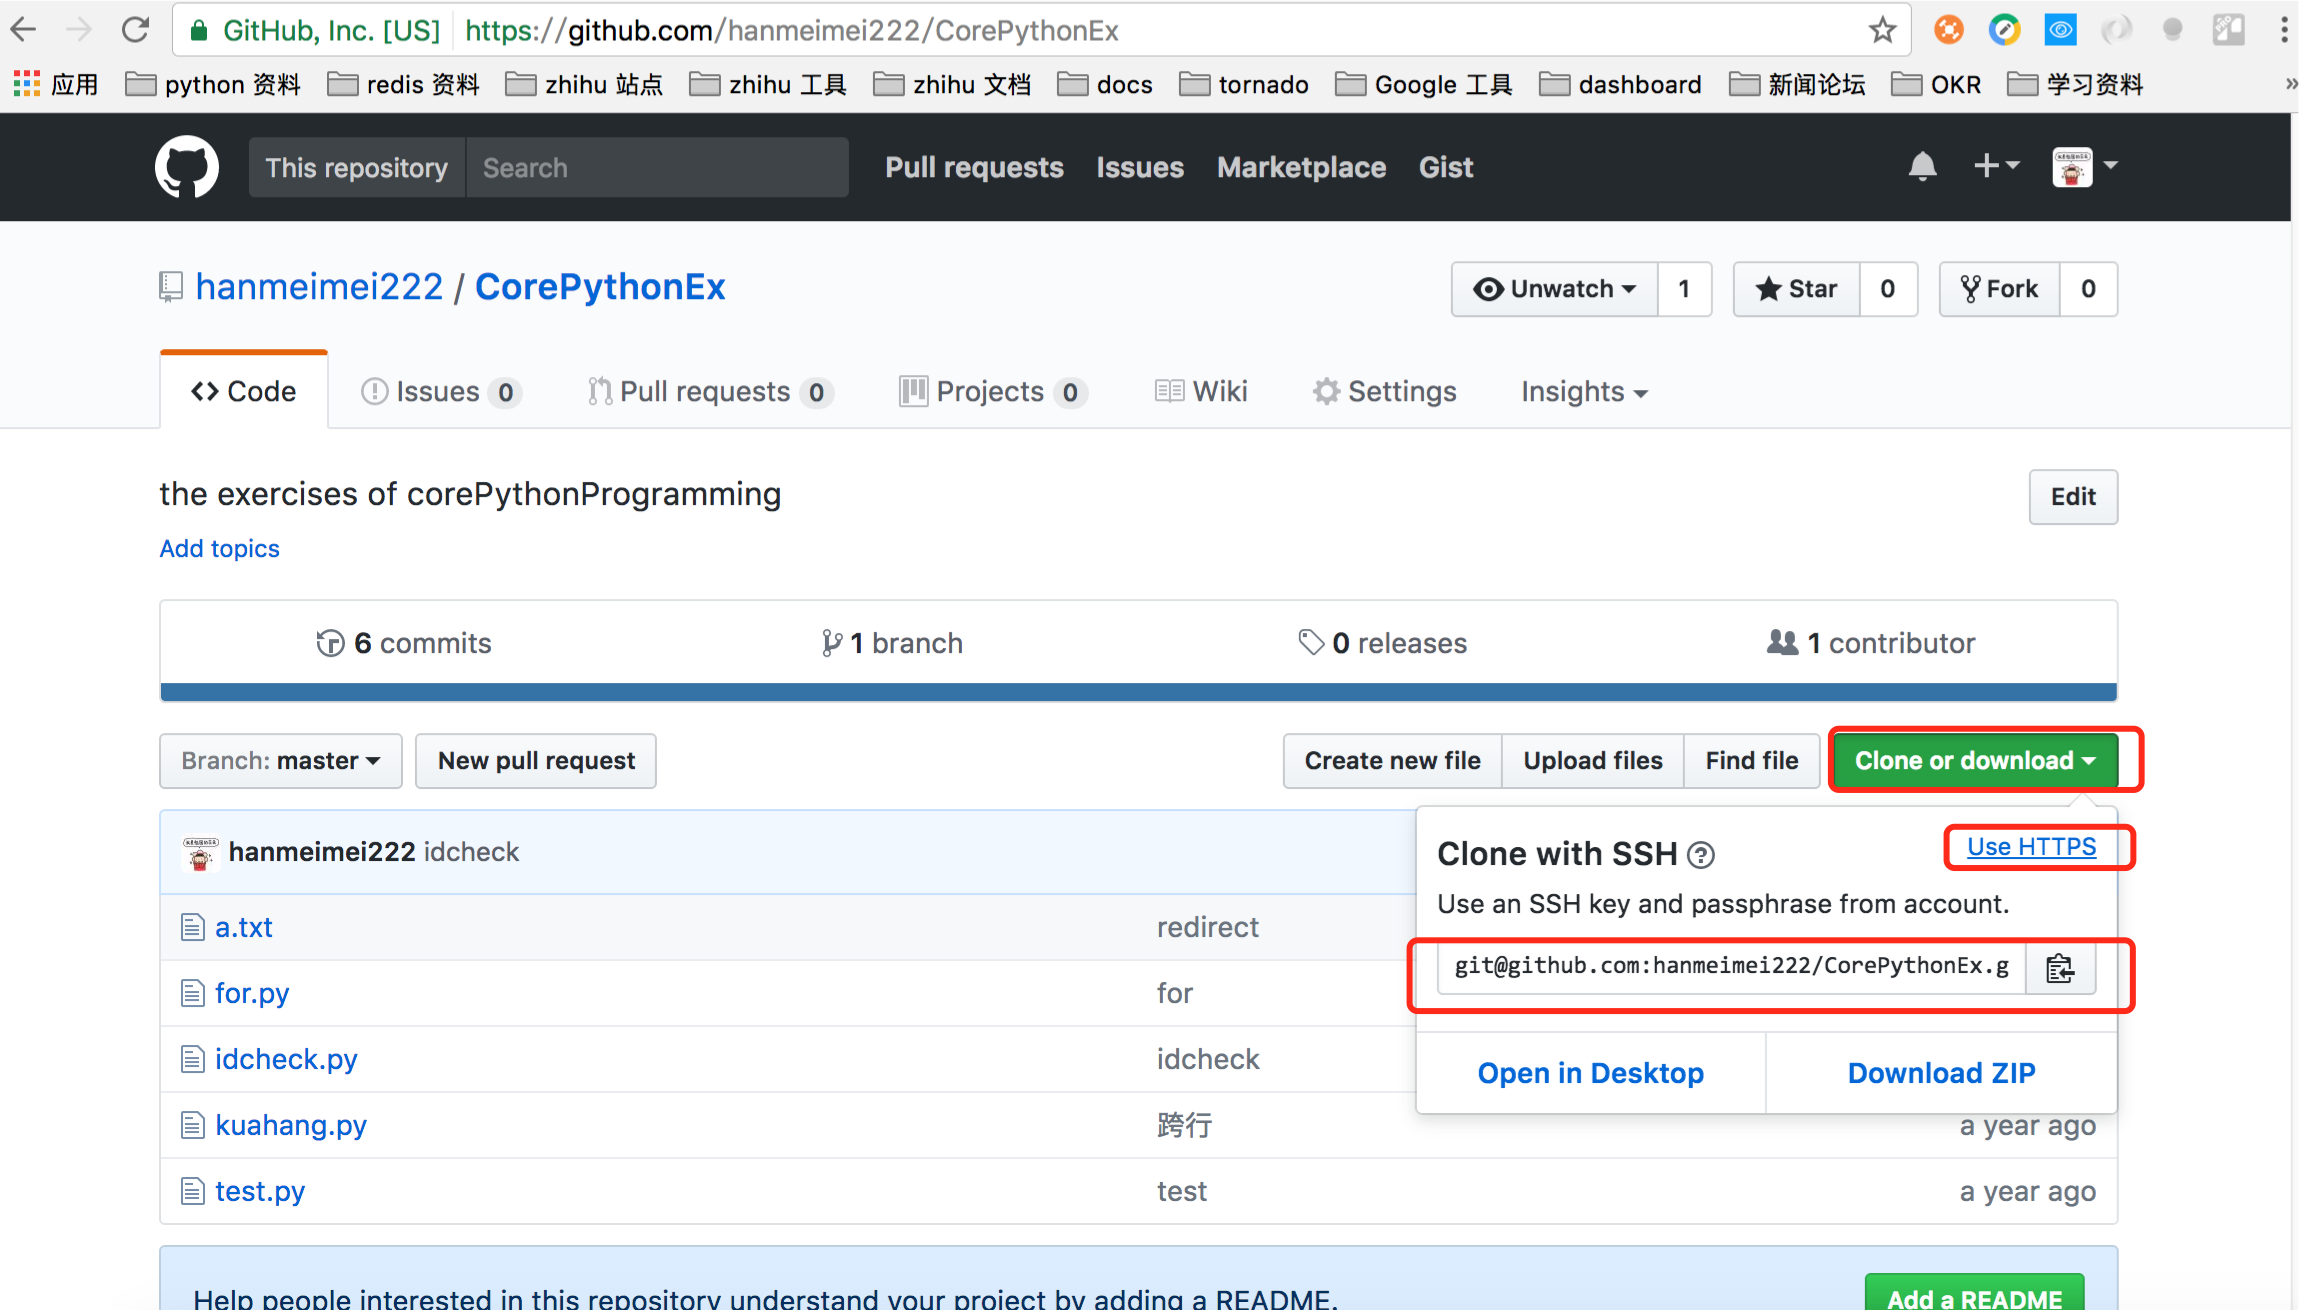Open Marketplace in the top navigation
This screenshot has height=1310, width=2299.
[x=1301, y=167]
